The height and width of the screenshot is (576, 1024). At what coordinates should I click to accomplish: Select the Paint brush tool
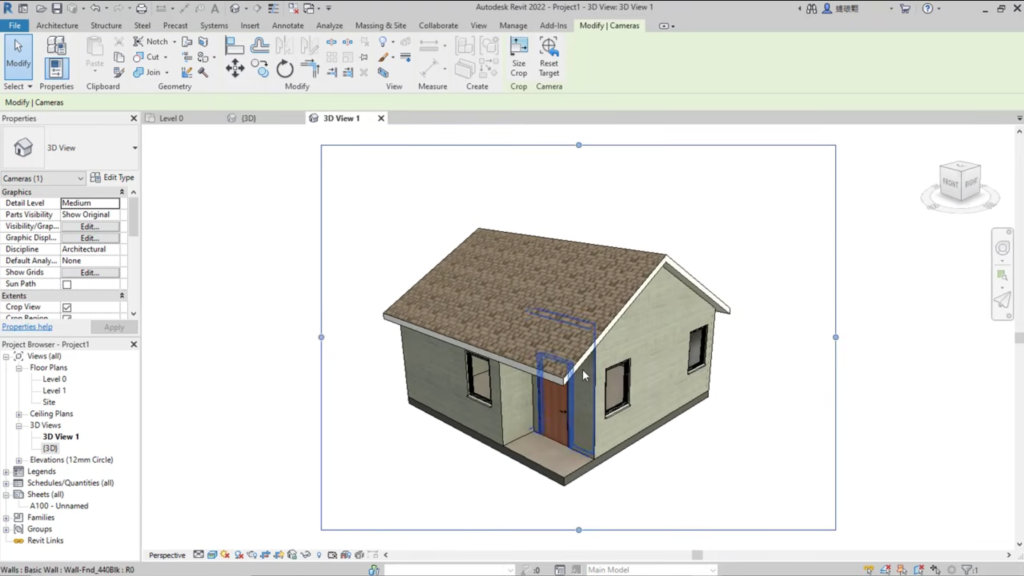click(383, 57)
